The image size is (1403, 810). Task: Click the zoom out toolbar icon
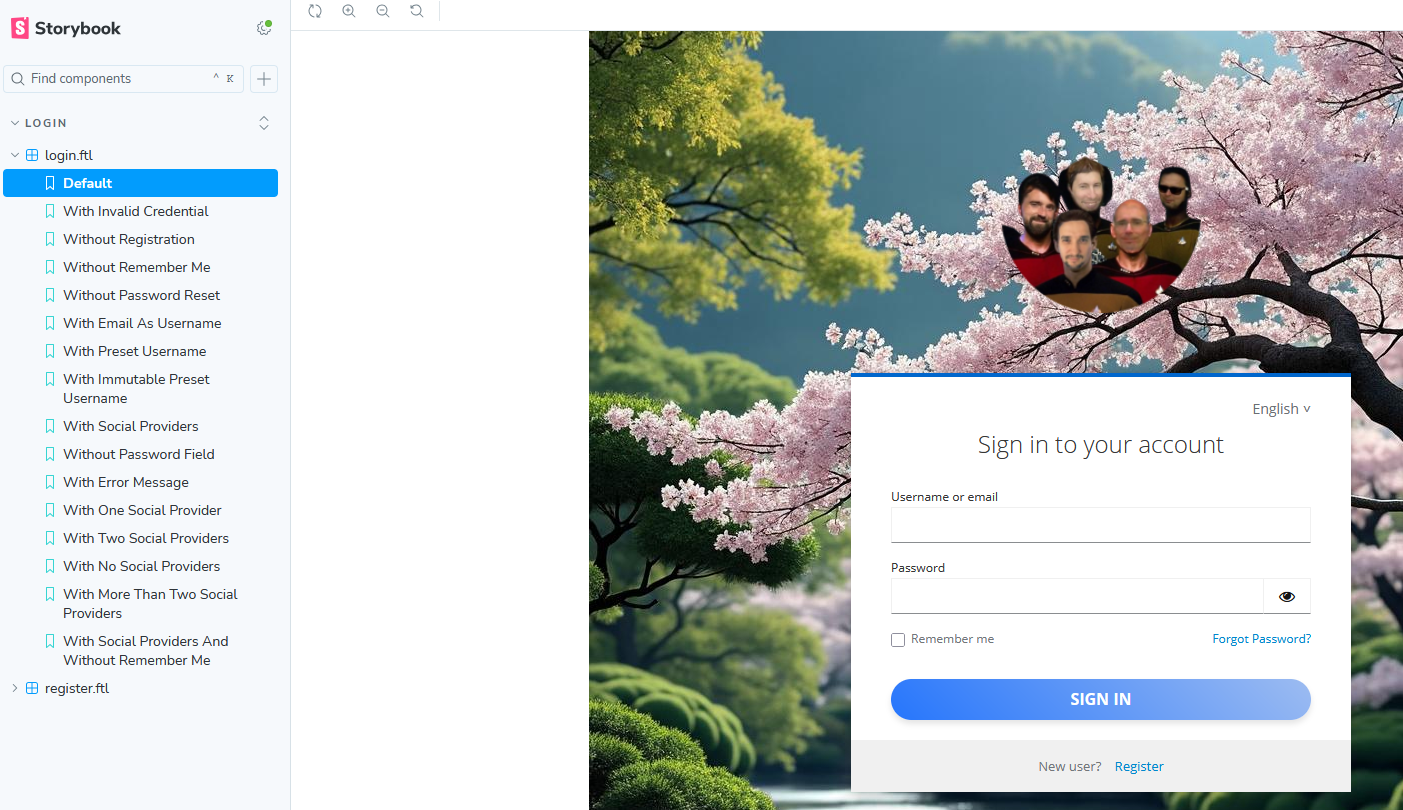pos(383,11)
